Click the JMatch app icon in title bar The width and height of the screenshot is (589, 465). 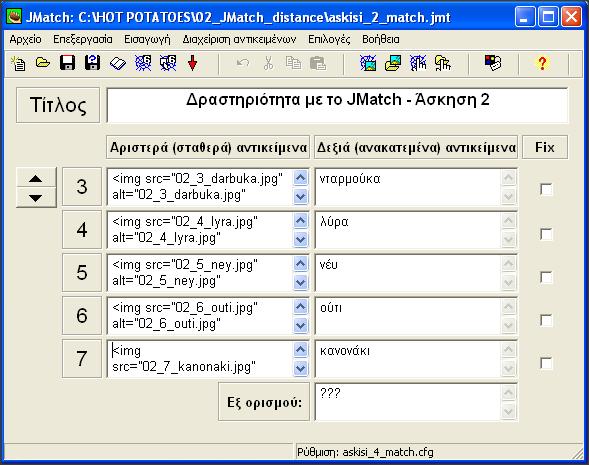point(14,17)
